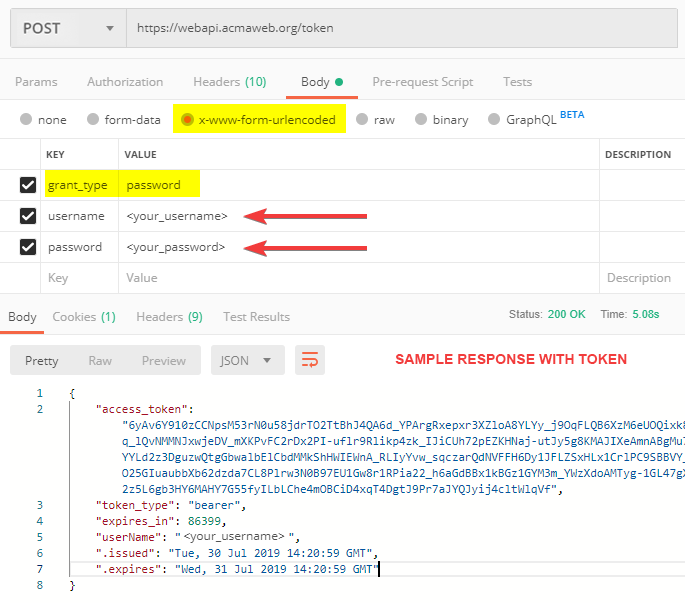
Task: Switch to the Params tab
Action: pos(37,82)
